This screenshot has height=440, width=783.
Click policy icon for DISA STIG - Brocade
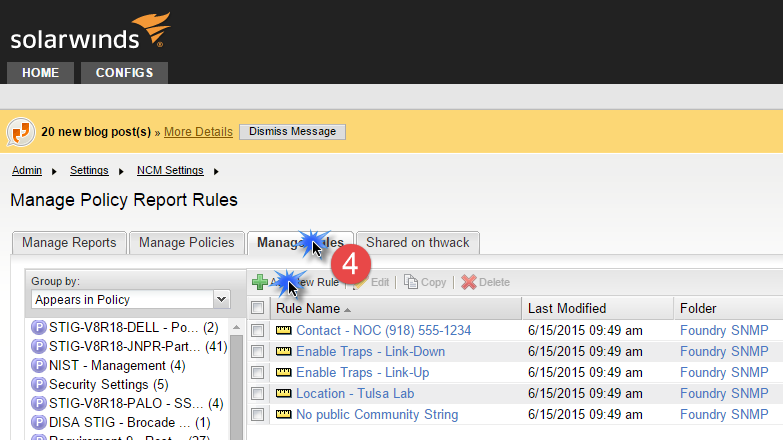click(38, 423)
